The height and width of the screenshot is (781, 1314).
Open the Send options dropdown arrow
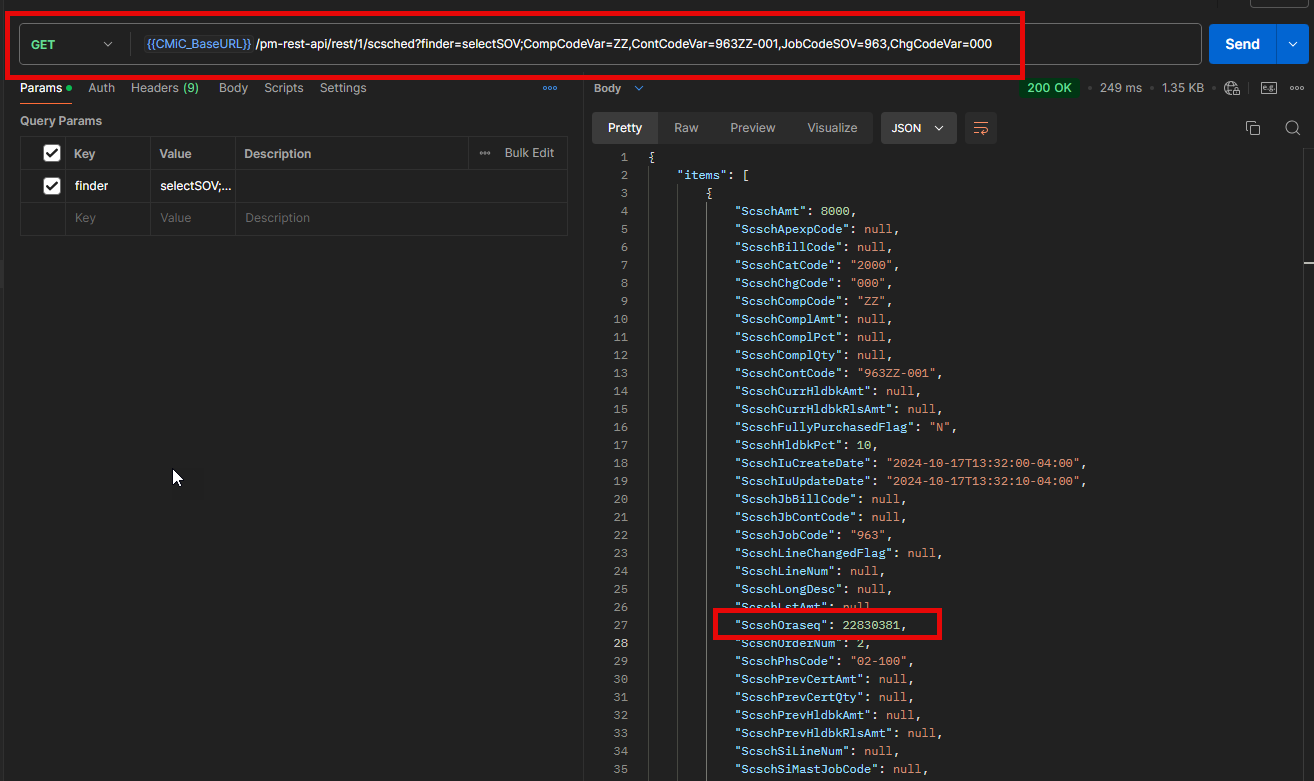click(1292, 44)
